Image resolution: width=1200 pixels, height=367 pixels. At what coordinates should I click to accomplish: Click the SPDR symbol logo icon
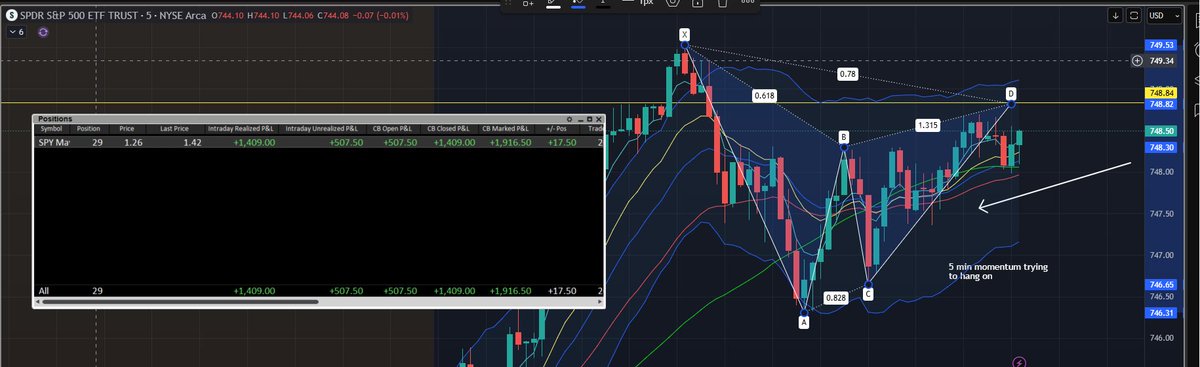(x=11, y=16)
